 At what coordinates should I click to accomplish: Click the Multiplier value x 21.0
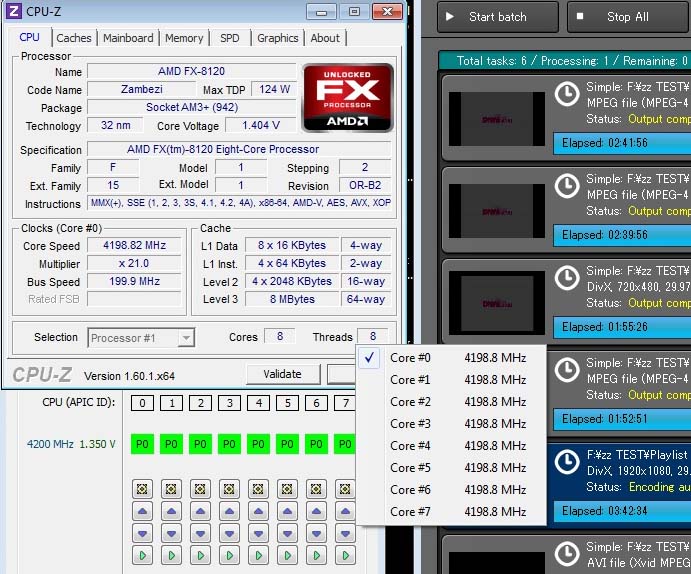coord(134,263)
